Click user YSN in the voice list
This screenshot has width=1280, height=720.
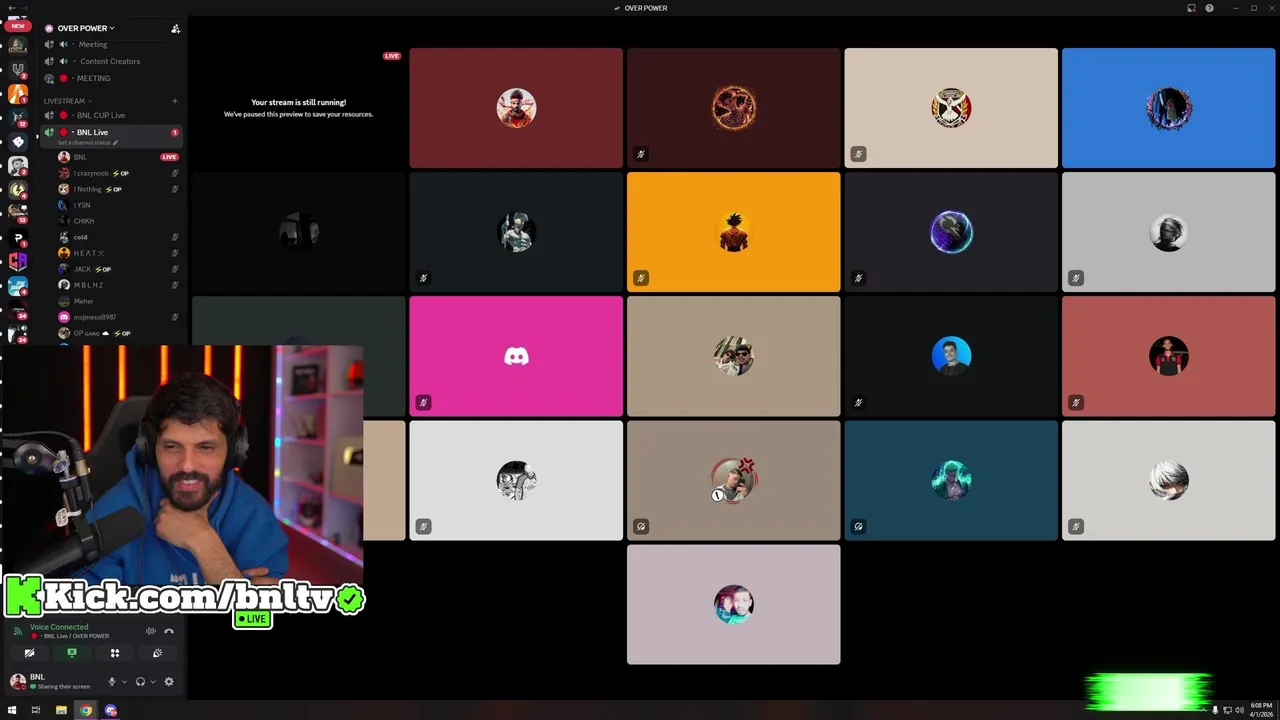click(118, 205)
